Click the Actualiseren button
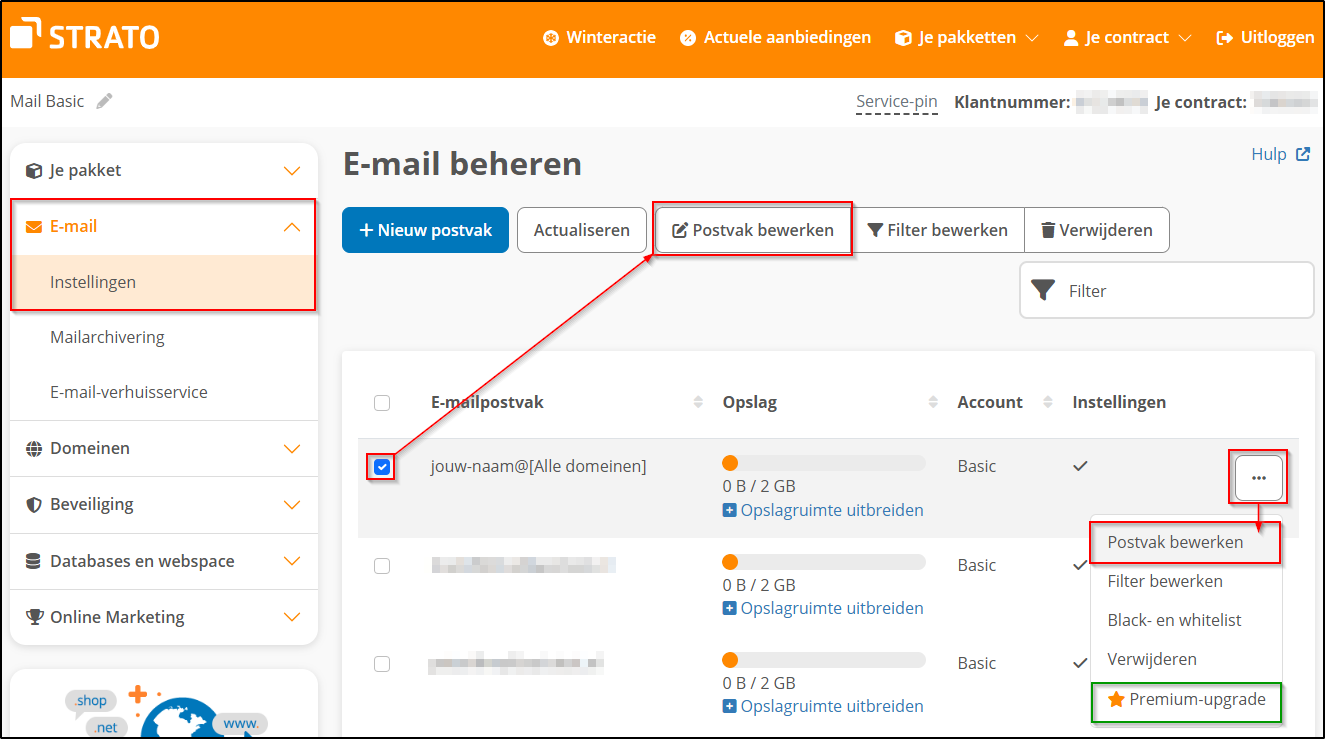The width and height of the screenshot is (1325, 739). coord(581,229)
